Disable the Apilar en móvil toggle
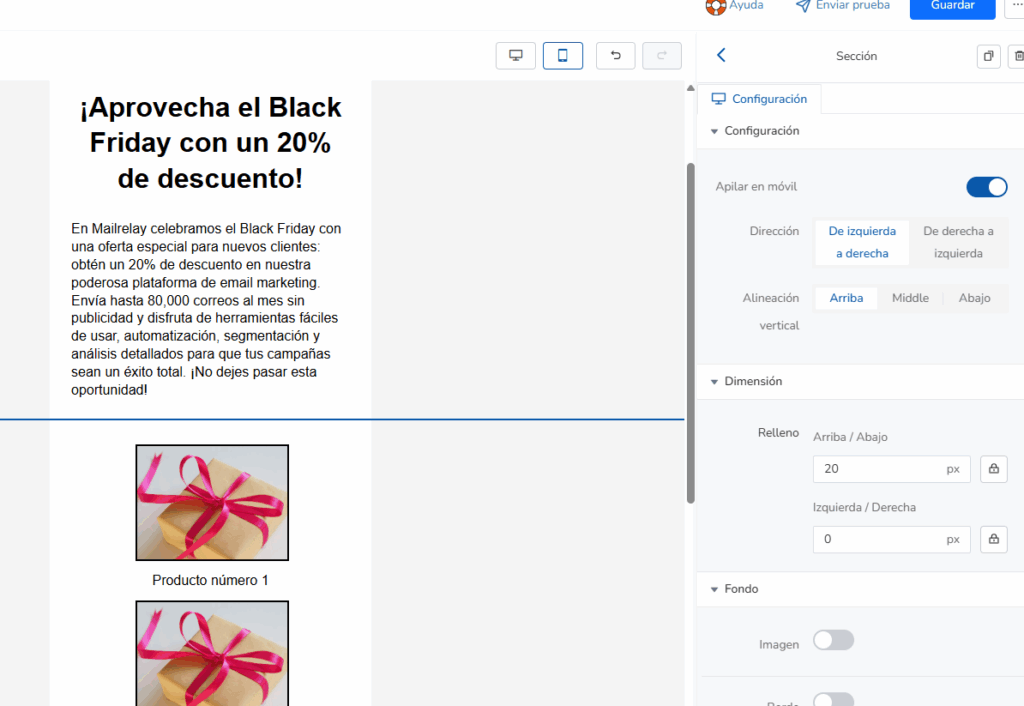Viewport: 1024px width, 706px height. (x=986, y=187)
